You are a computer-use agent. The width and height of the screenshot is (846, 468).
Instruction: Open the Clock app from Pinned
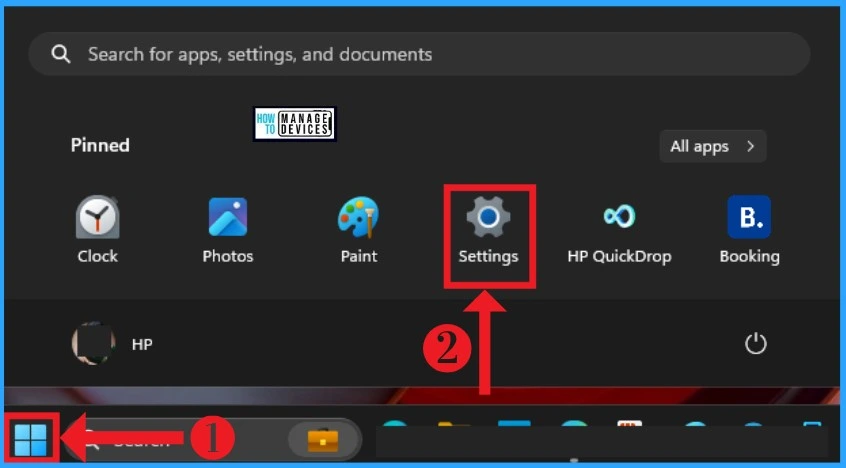pyautogui.click(x=97, y=229)
